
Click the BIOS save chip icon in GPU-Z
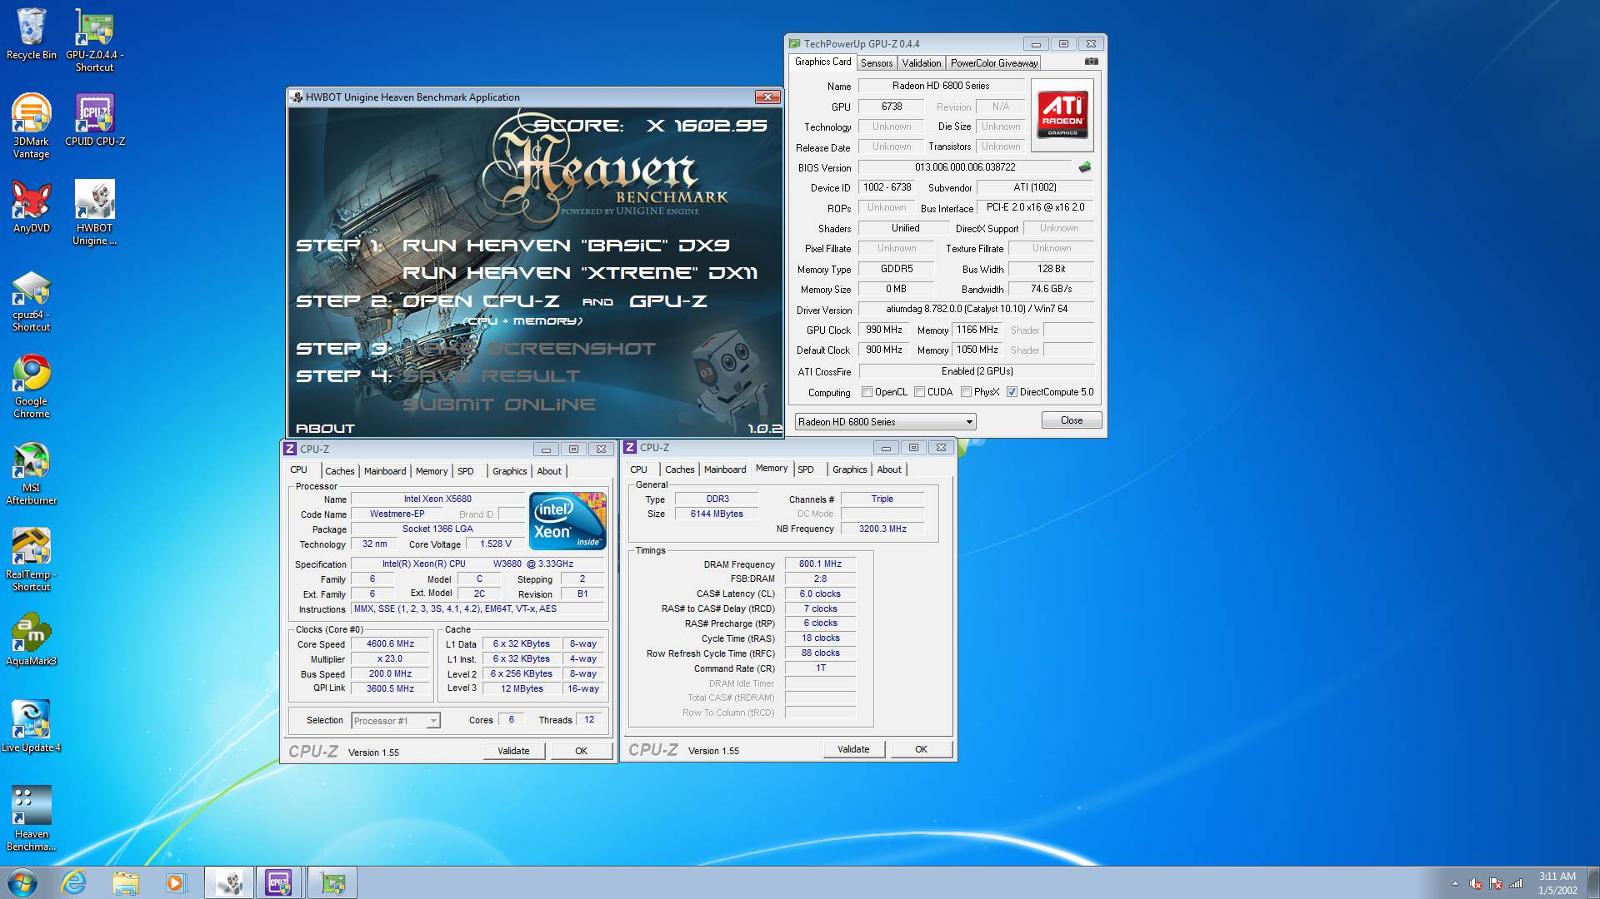pyautogui.click(x=1085, y=167)
